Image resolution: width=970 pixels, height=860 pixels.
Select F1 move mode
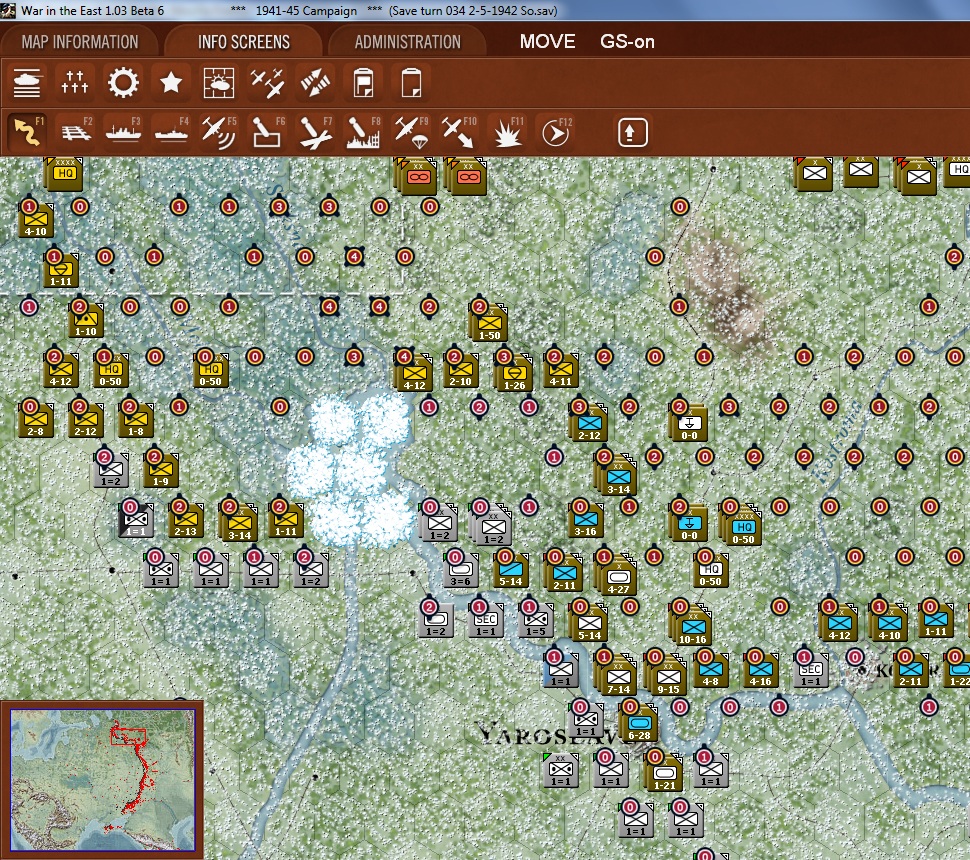(x=28, y=132)
